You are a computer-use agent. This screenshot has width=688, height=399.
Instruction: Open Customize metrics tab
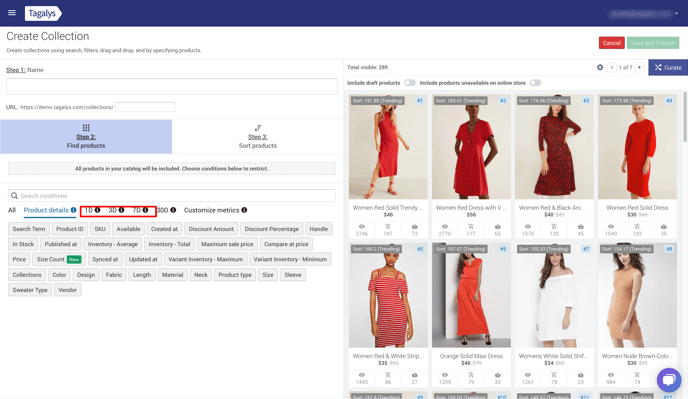pyautogui.click(x=211, y=210)
